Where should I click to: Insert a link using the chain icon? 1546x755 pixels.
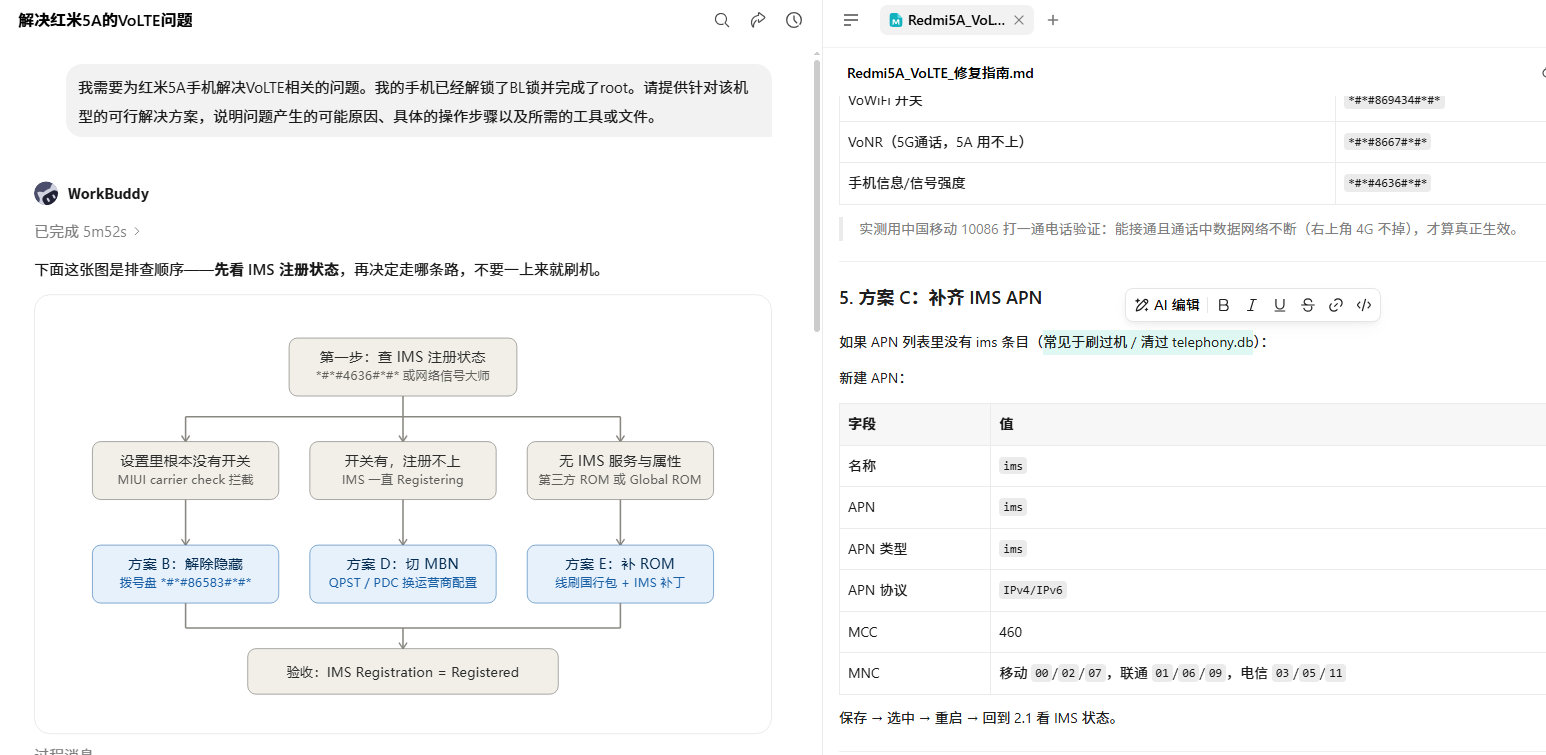pos(1335,305)
